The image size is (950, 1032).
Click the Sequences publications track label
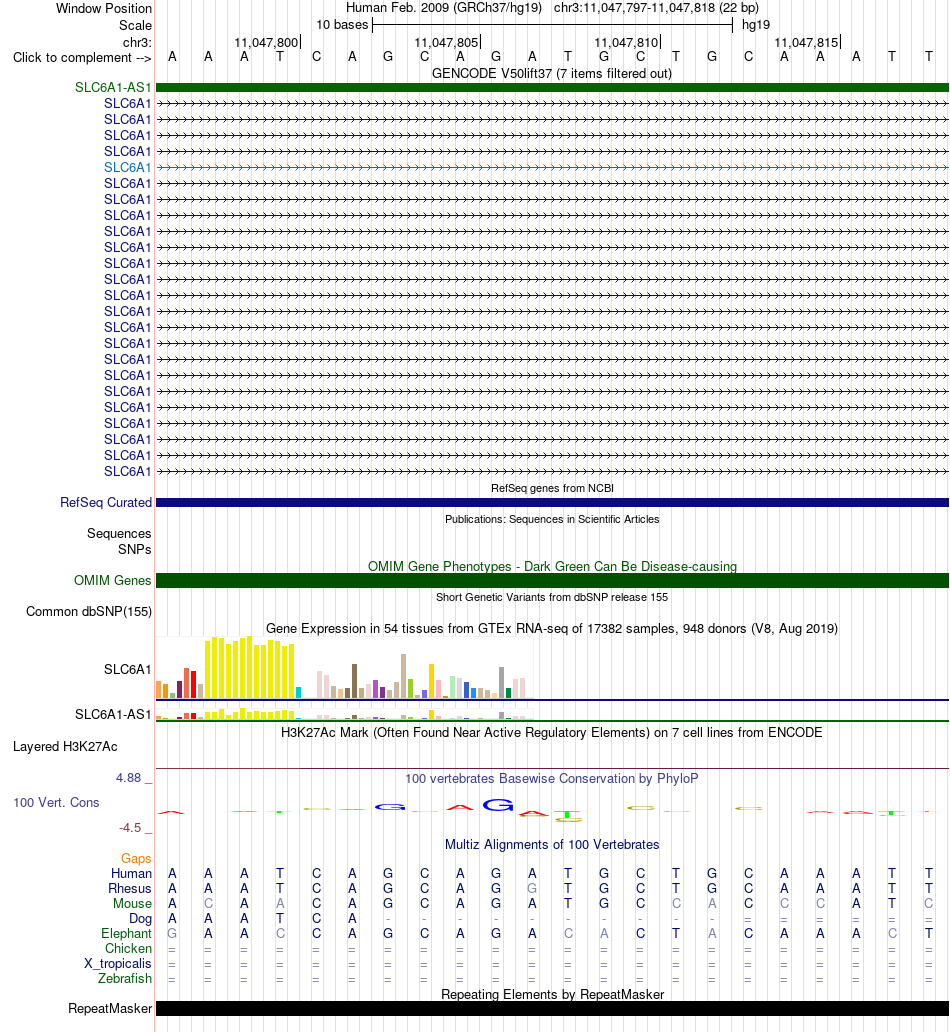click(119, 534)
